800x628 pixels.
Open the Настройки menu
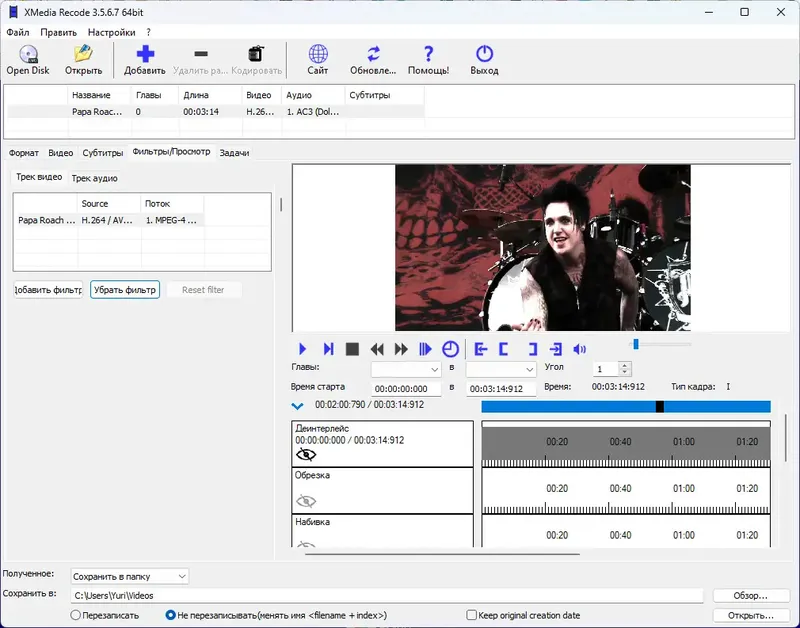(x=111, y=32)
